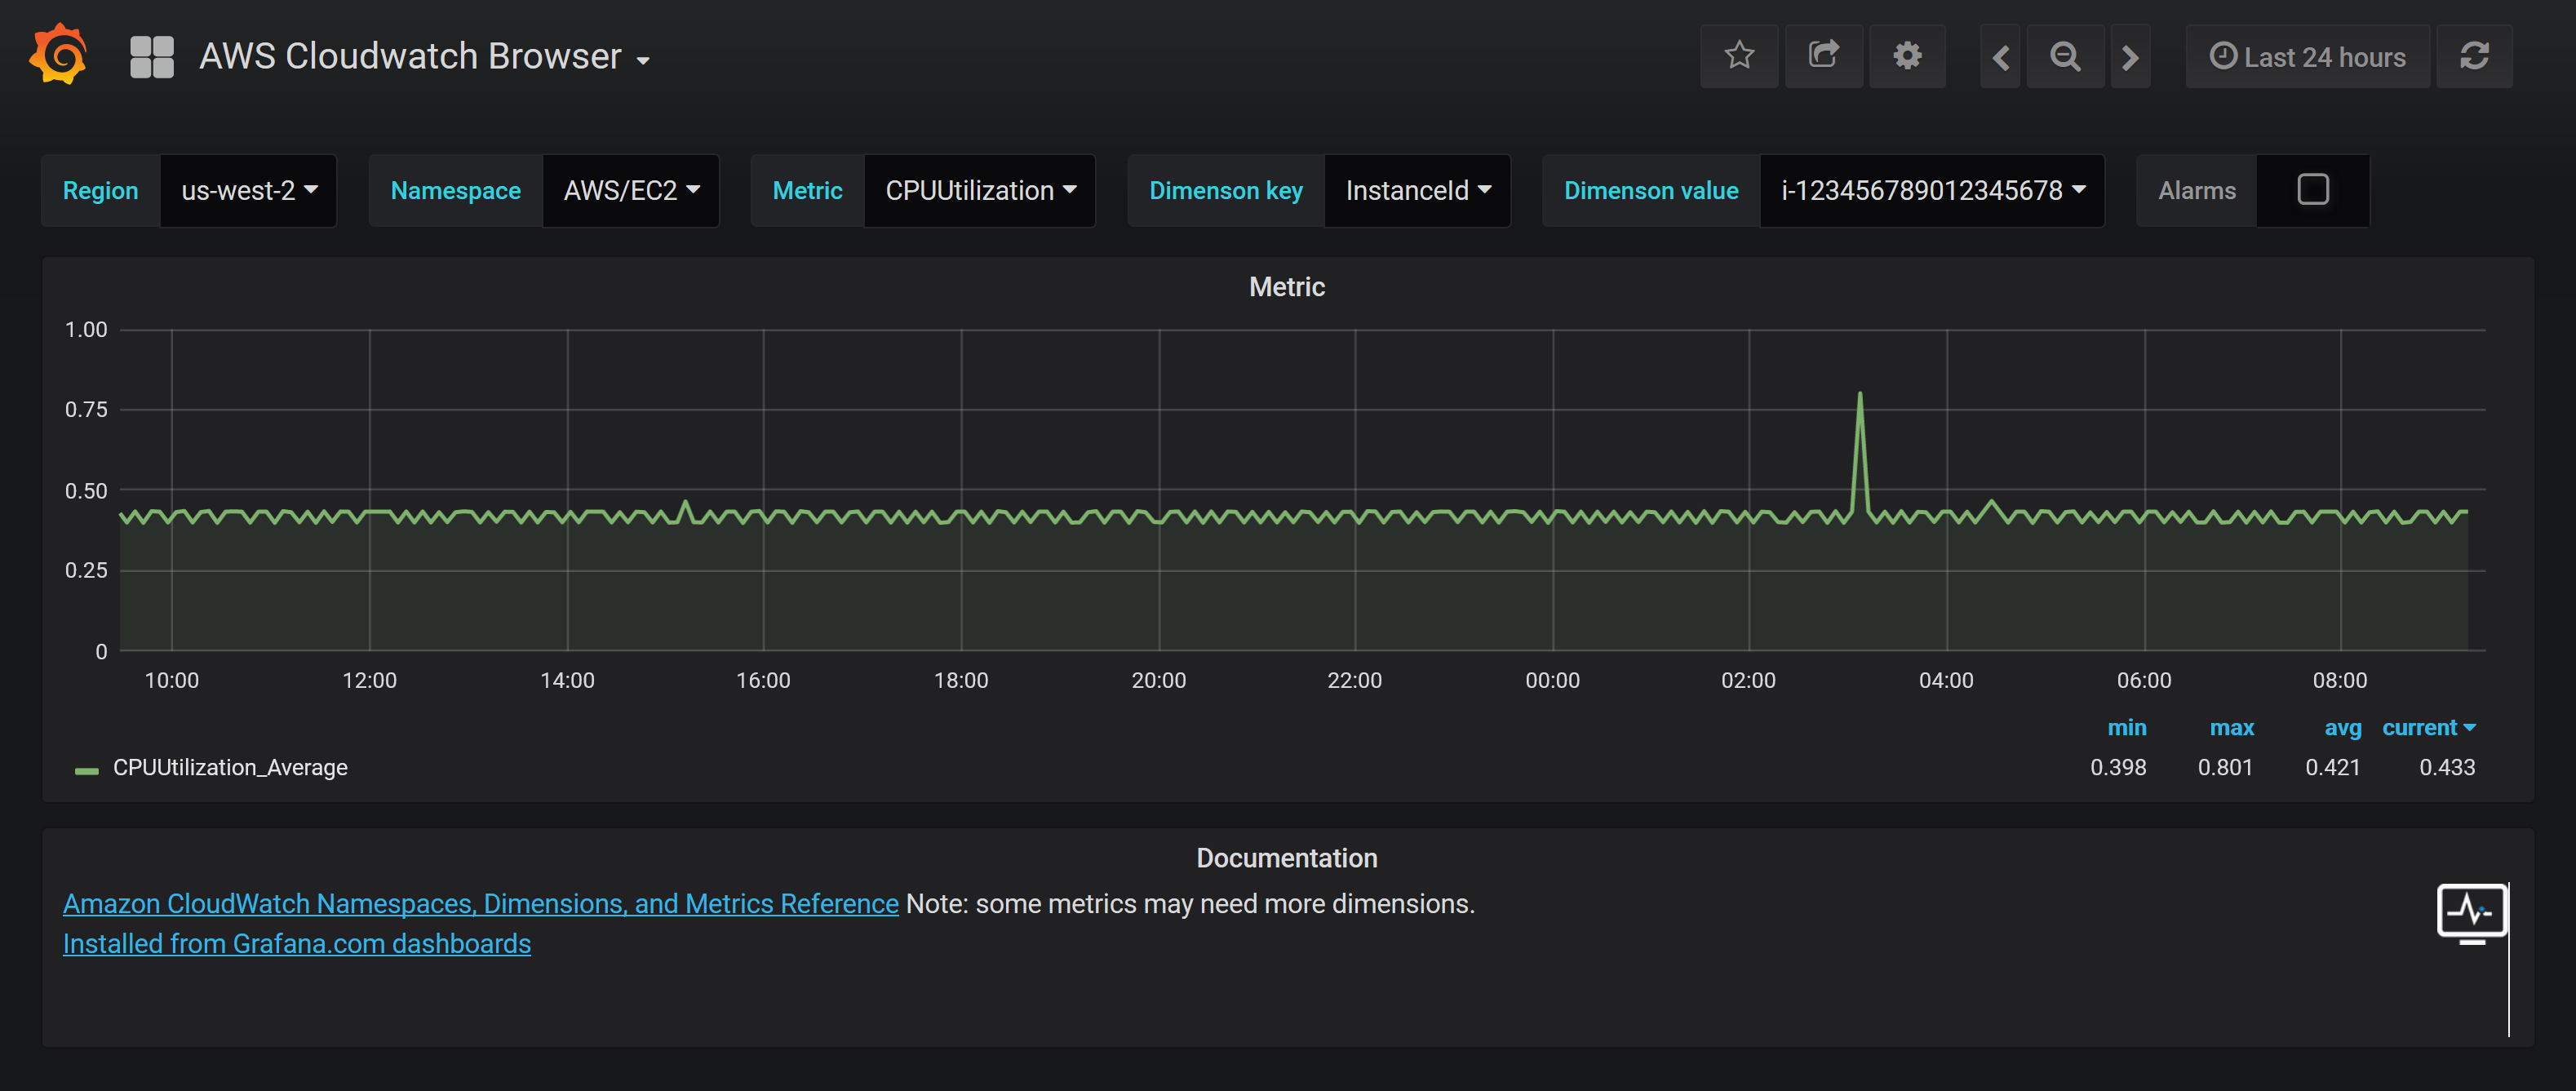Open the Namespace AWS/EC2 dropdown
2576x1091 pixels.
631,190
